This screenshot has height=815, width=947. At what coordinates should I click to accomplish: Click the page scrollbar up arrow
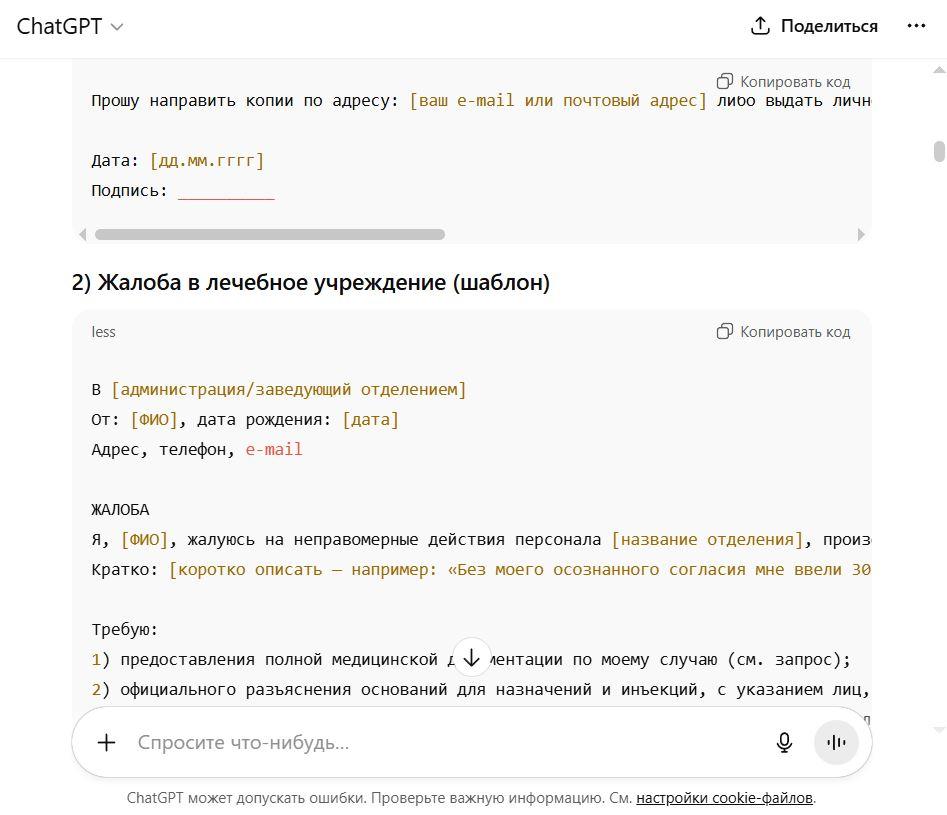click(x=939, y=70)
